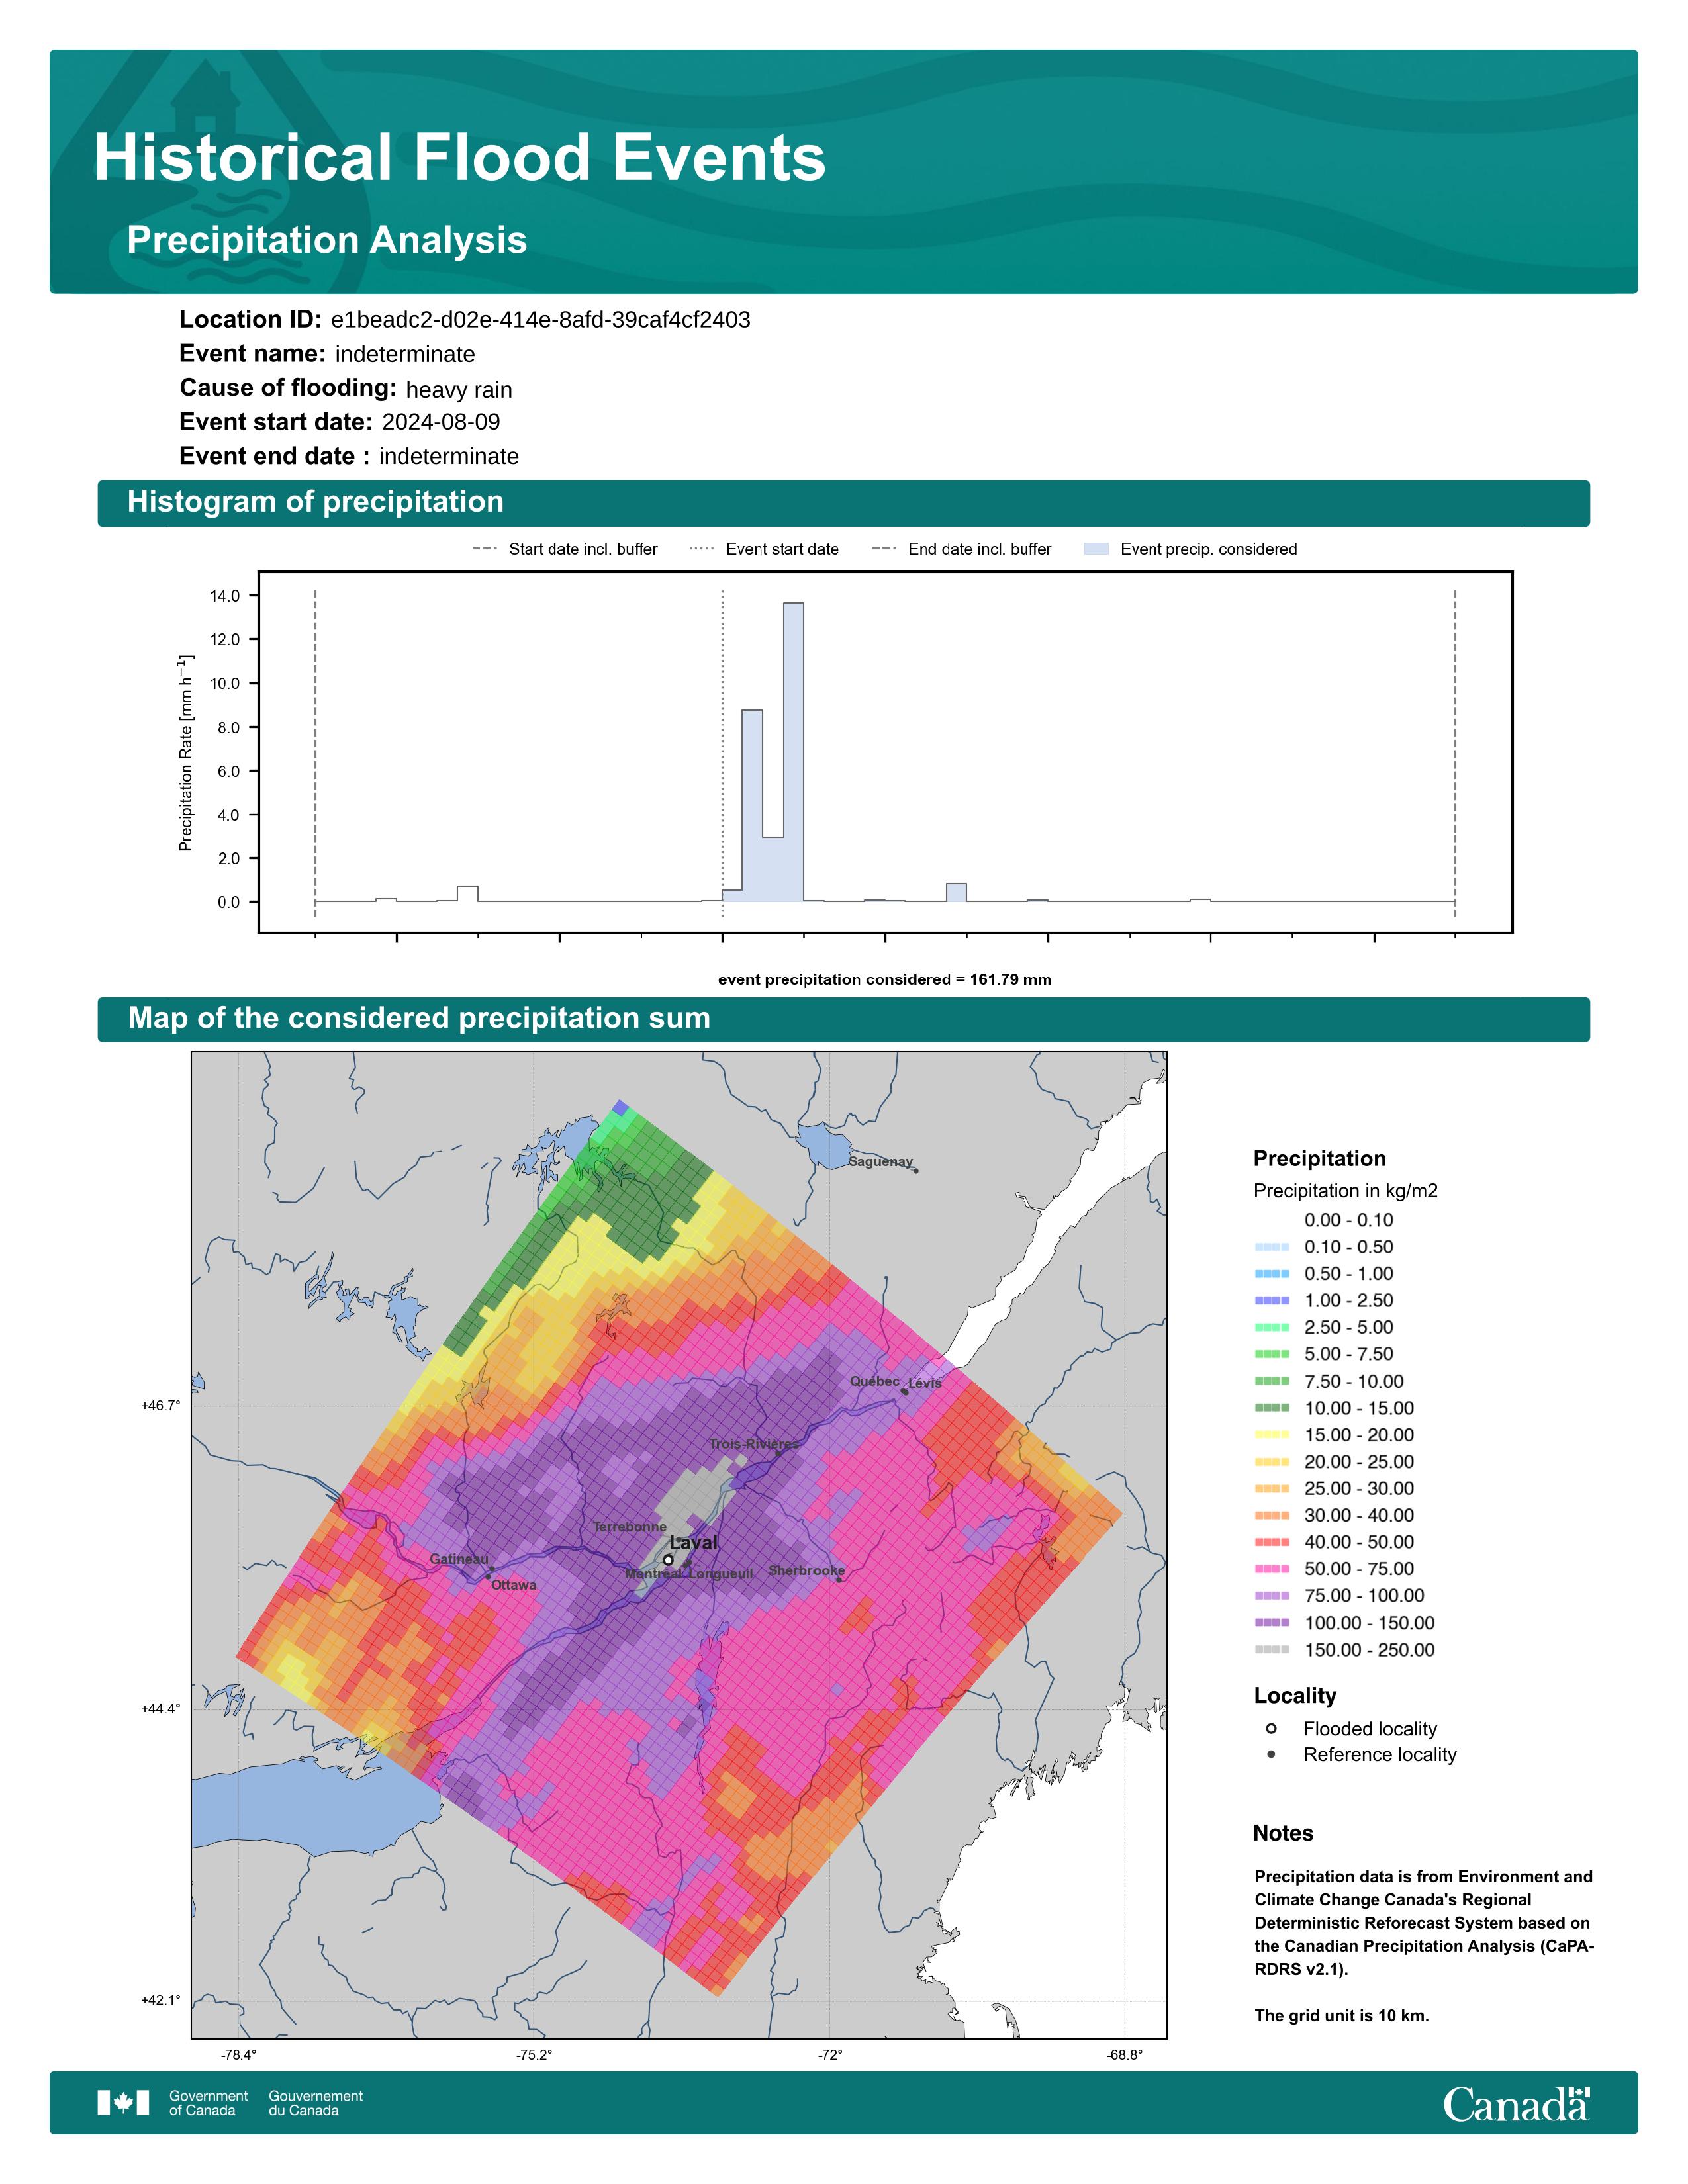Click the Notes heading beside the map

coord(1283,1833)
